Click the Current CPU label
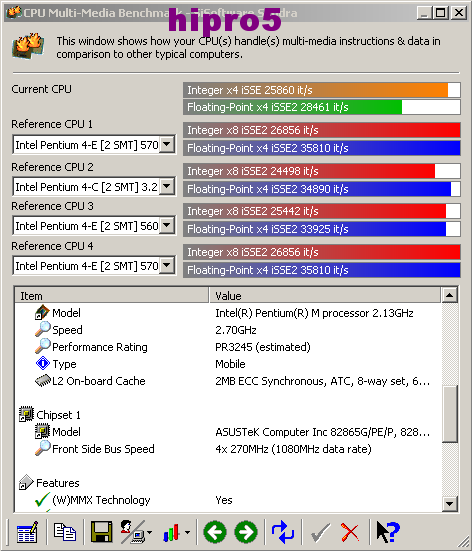 tap(41, 89)
